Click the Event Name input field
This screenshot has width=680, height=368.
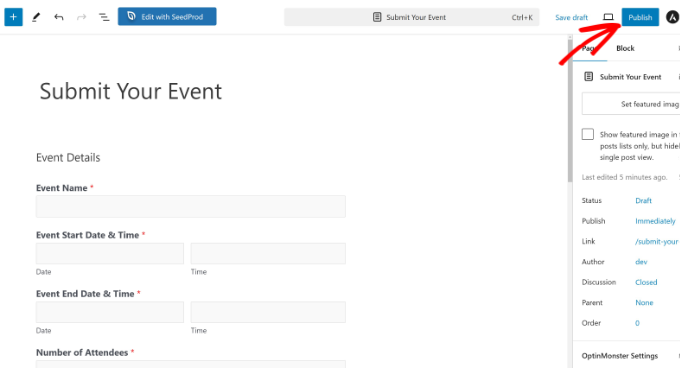click(191, 206)
